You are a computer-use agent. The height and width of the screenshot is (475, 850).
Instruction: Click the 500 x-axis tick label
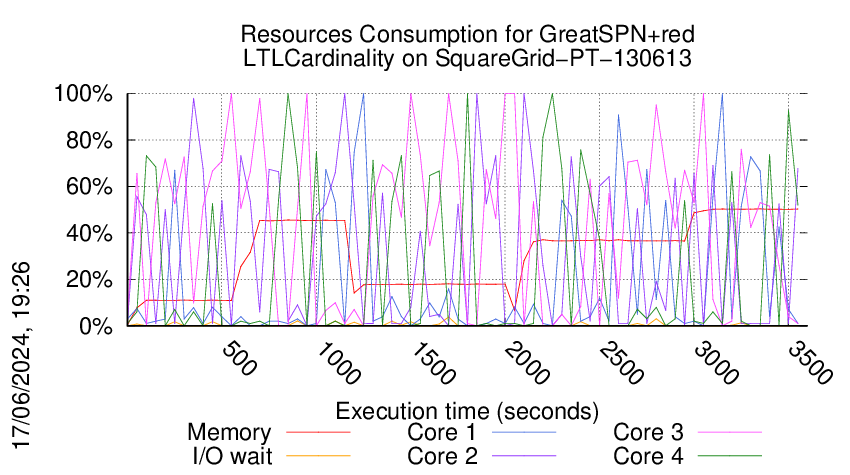(x=240, y=358)
